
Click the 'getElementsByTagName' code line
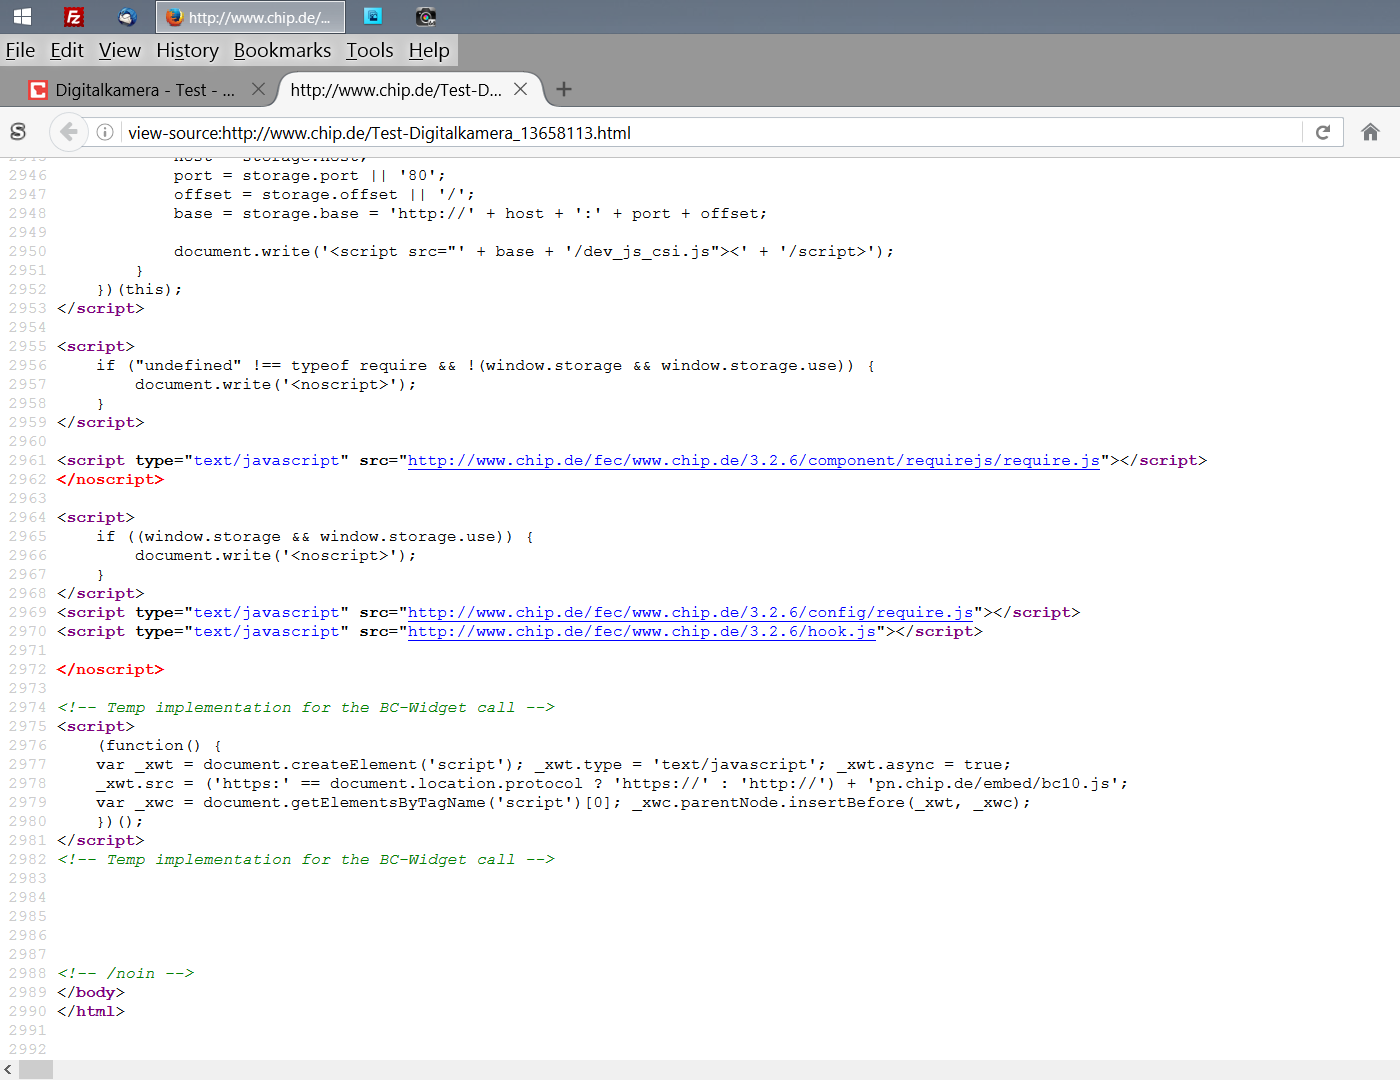[563, 802]
